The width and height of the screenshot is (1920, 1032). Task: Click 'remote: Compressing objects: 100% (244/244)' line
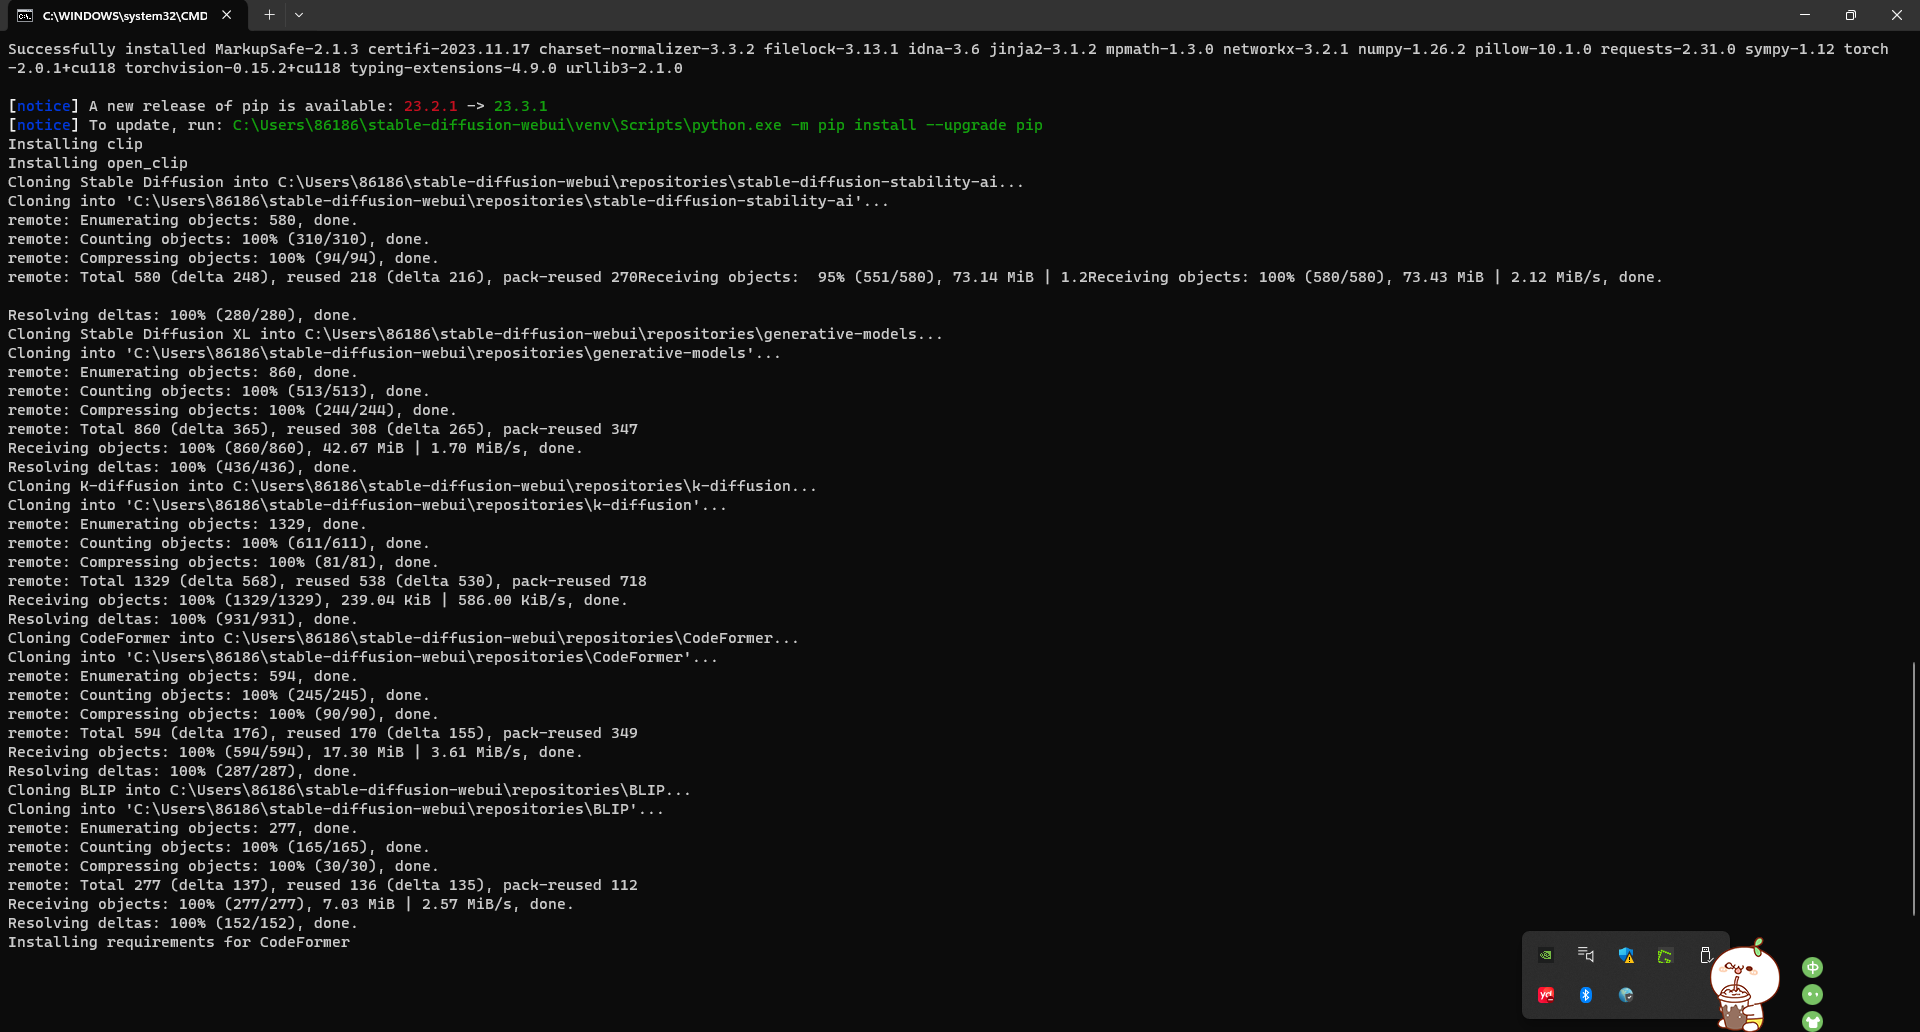(232, 410)
